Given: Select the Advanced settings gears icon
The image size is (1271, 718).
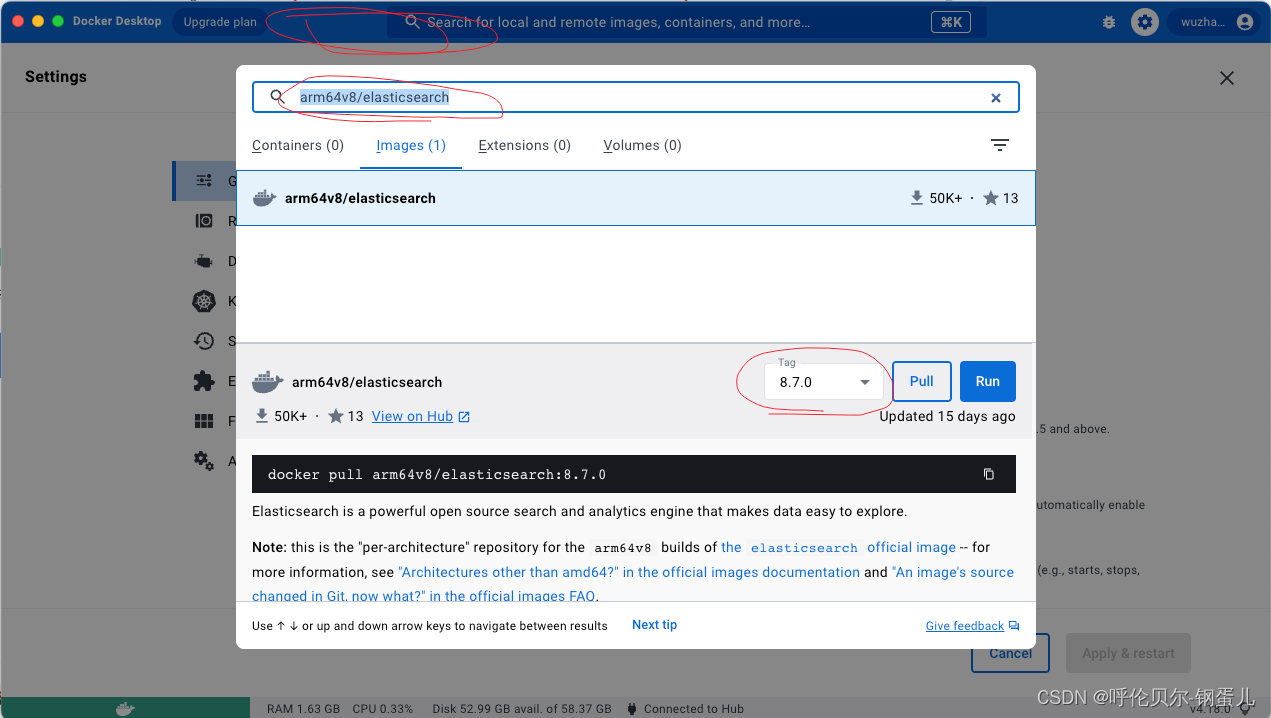Looking at the screenshot, I should tap(204, 461).
